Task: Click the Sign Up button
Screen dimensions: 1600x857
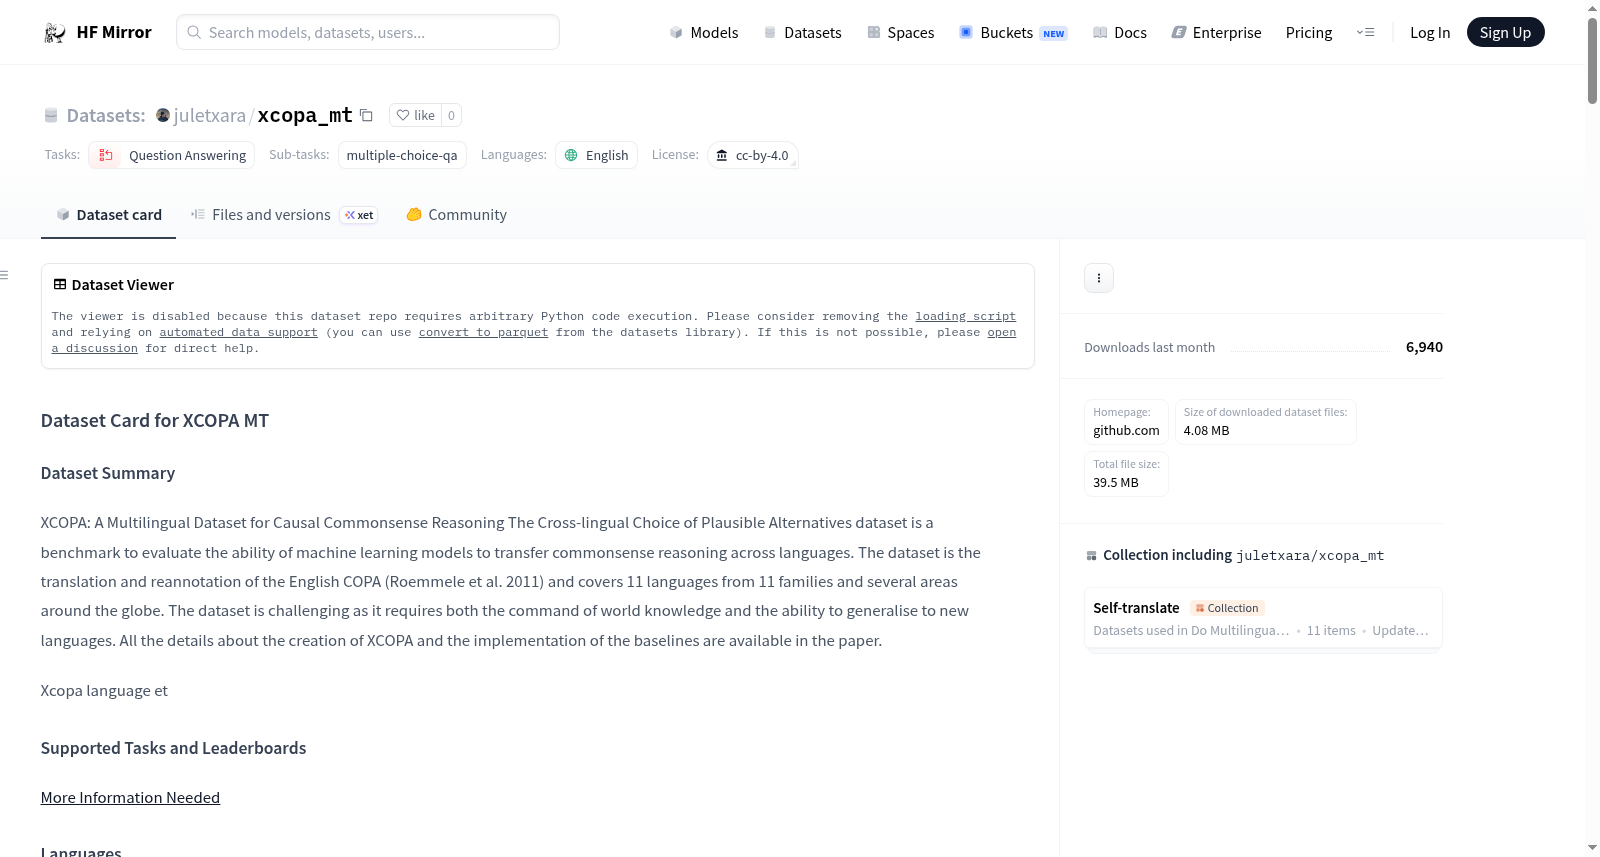Action: [1505, 33]
